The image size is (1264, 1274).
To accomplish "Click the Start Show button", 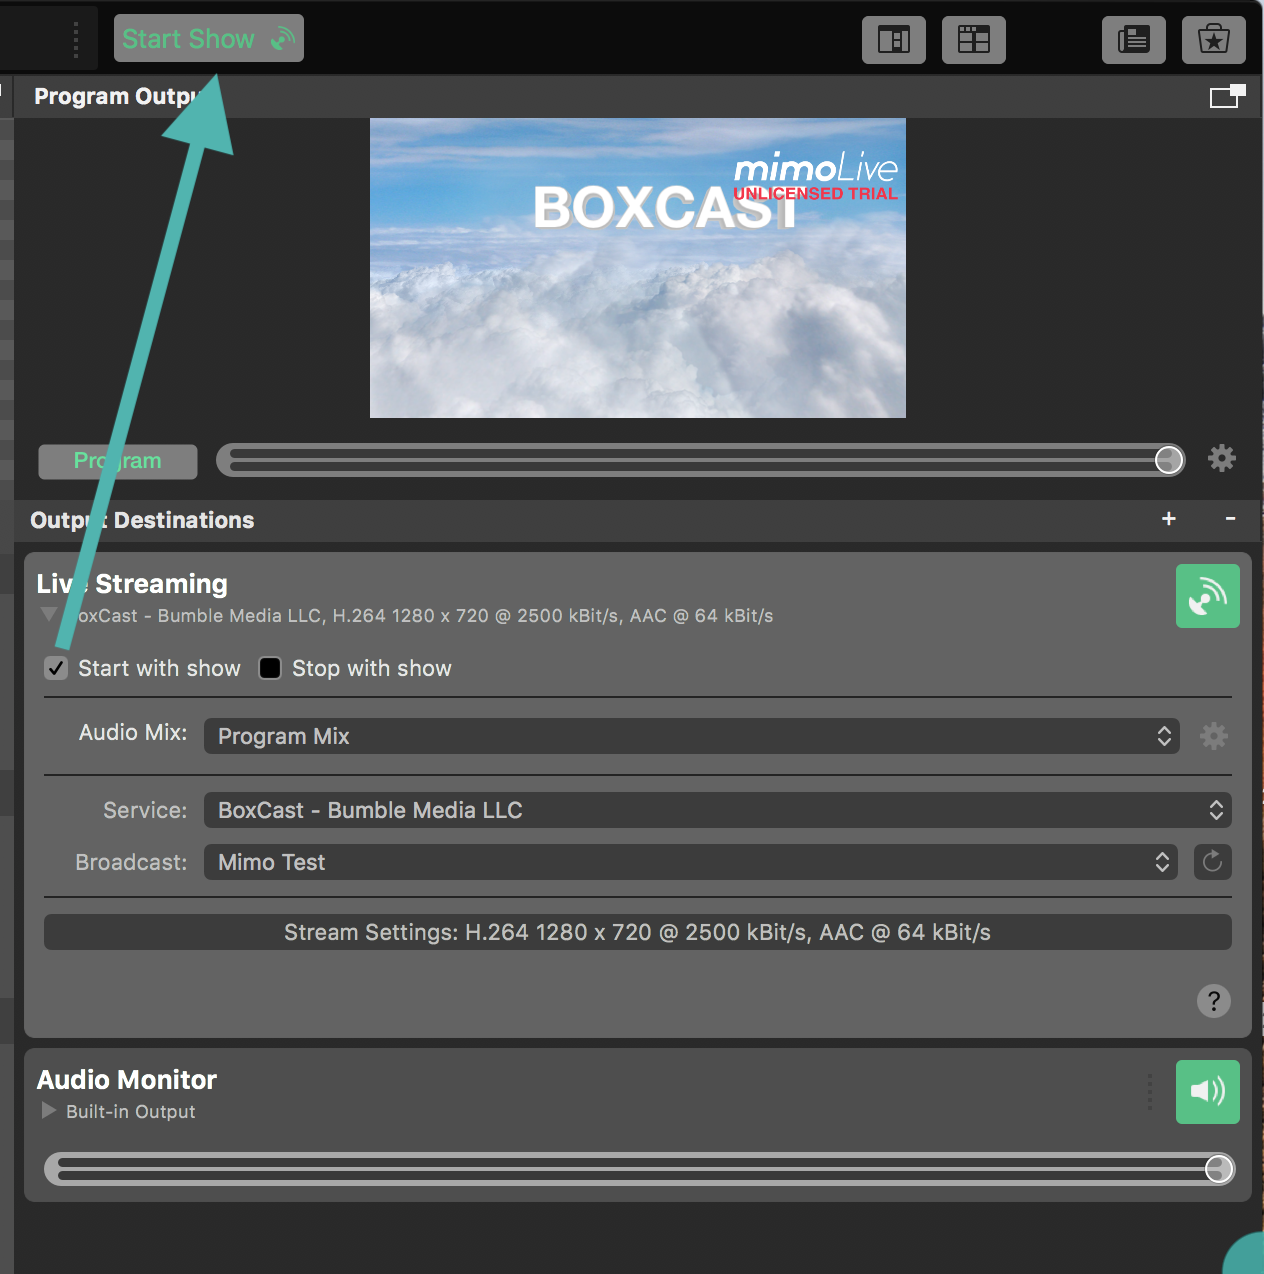I will point(208,39).
